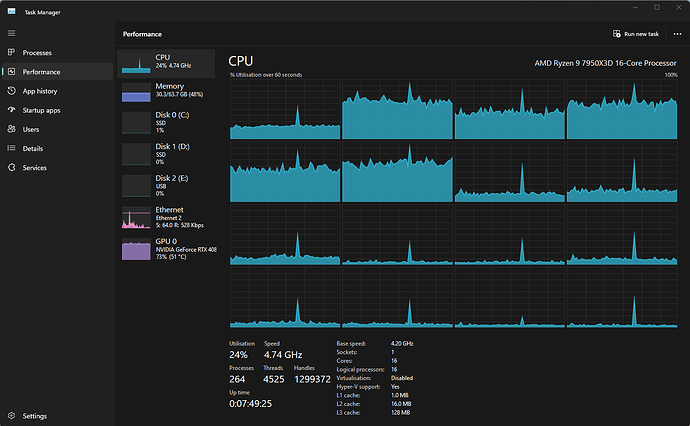Click the 128 MB L3 cache value

(400, 413)
